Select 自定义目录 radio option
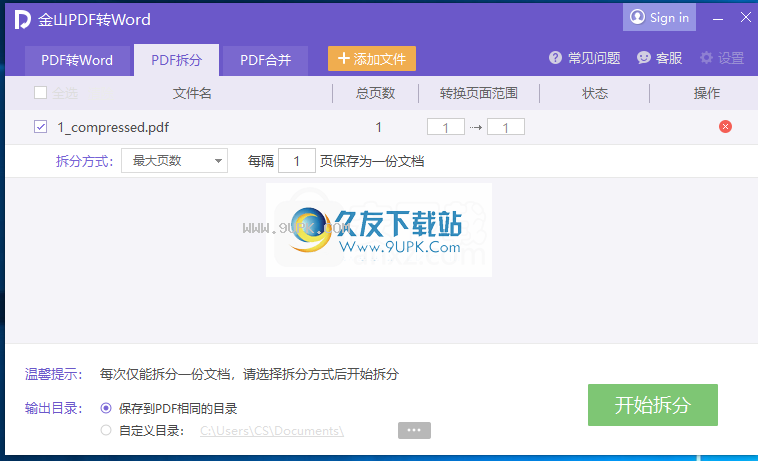 coord(106,430)
